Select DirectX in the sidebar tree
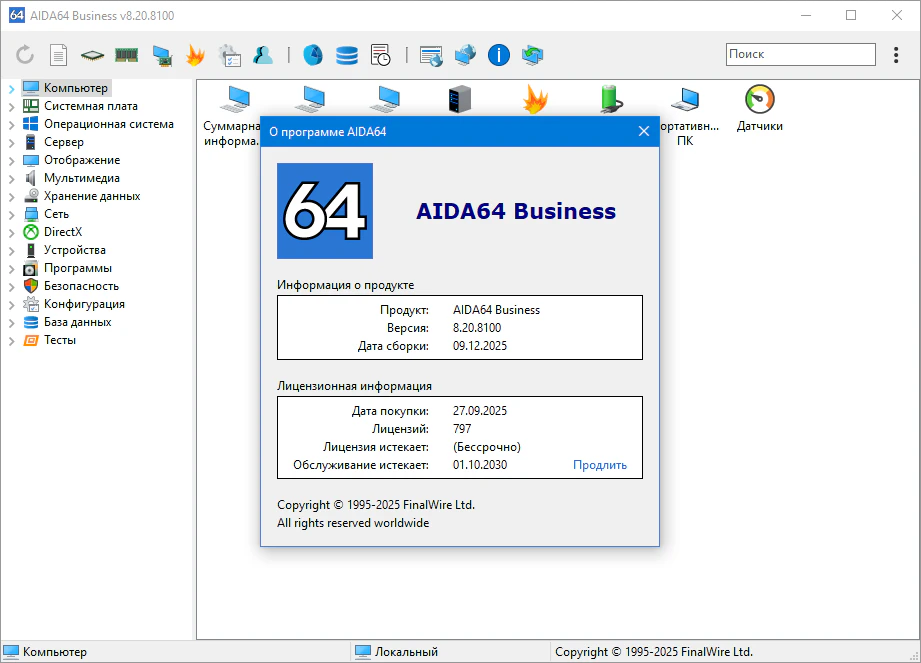This screenshot has height=663, width=921. click(63, 232)
